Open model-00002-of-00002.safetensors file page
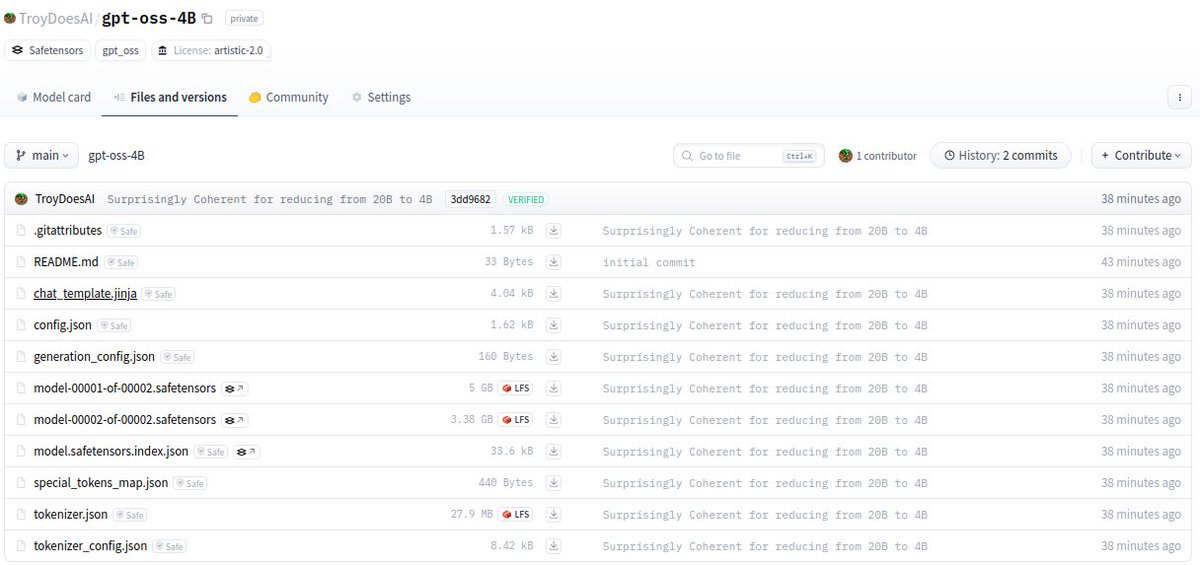Screen dimensions: 1200x565 tap(124, 419)
